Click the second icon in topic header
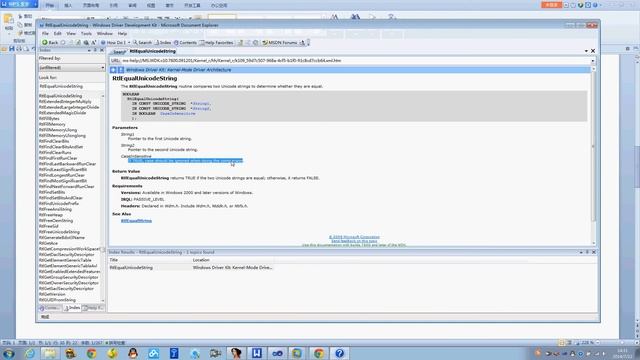640x360 pixels. tap(120, 70)
